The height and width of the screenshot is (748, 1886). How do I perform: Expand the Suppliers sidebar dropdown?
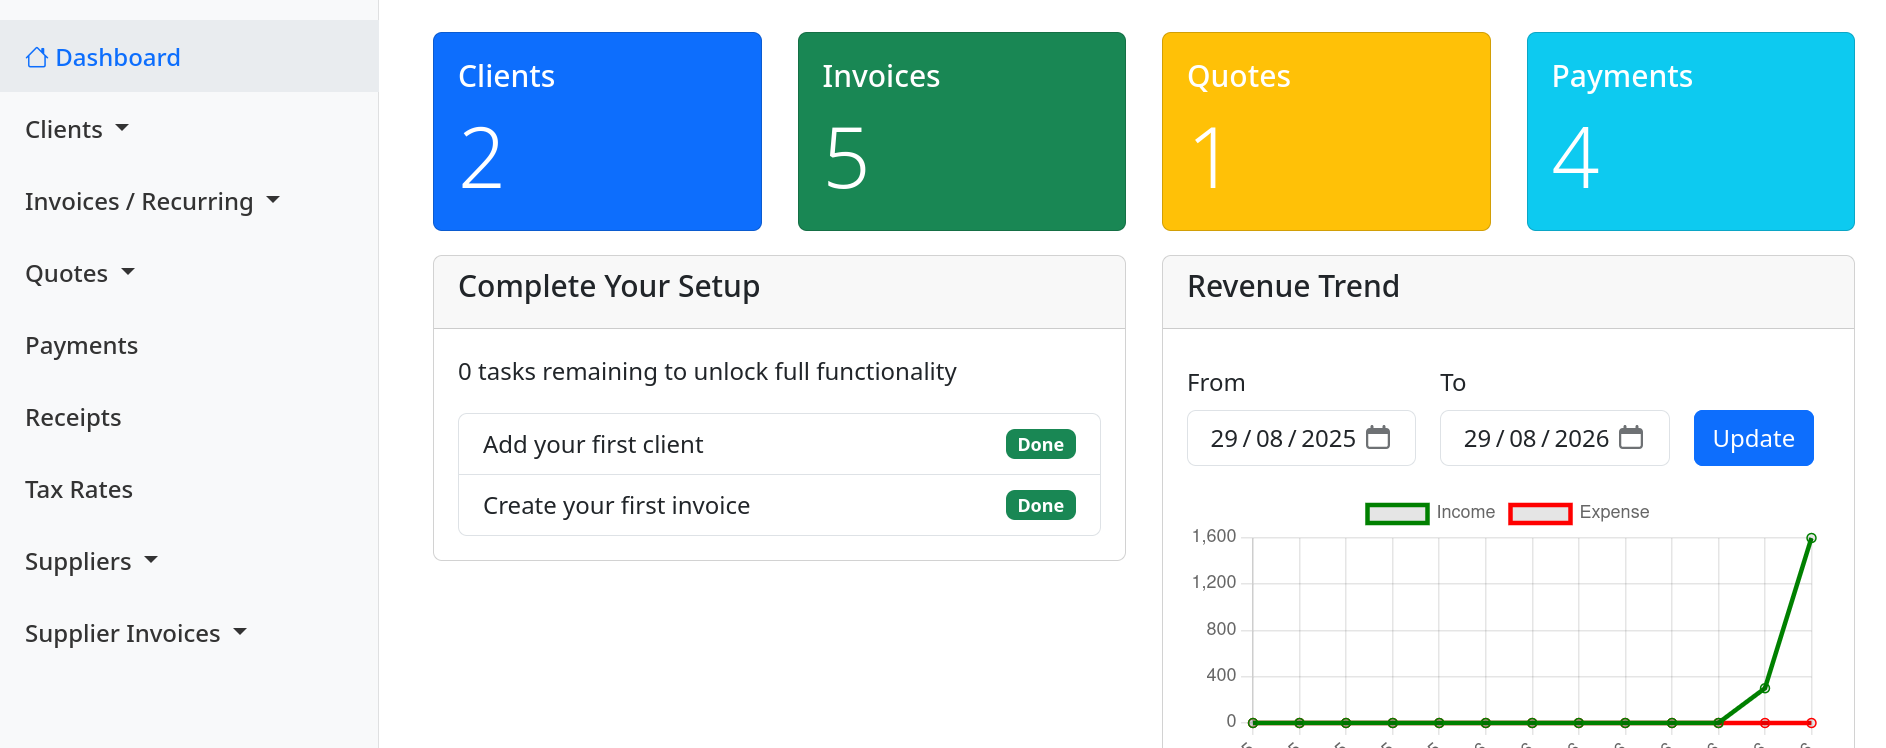(x=91, y=561)
